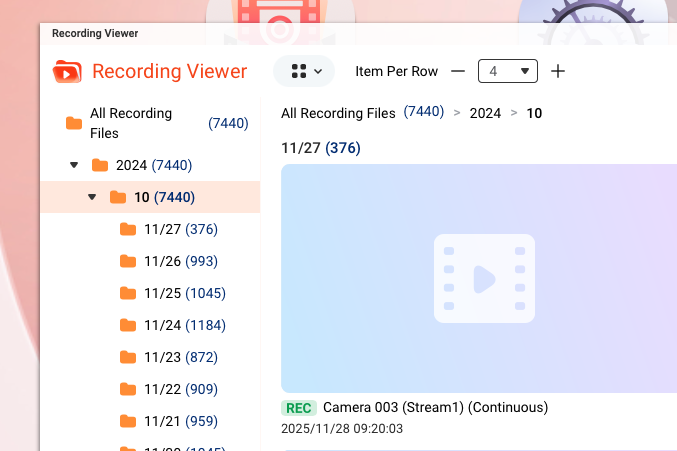This screenshot has height=451, width=677.
Task: Open the Item Per Row dropdown
Action: (508, 71)
